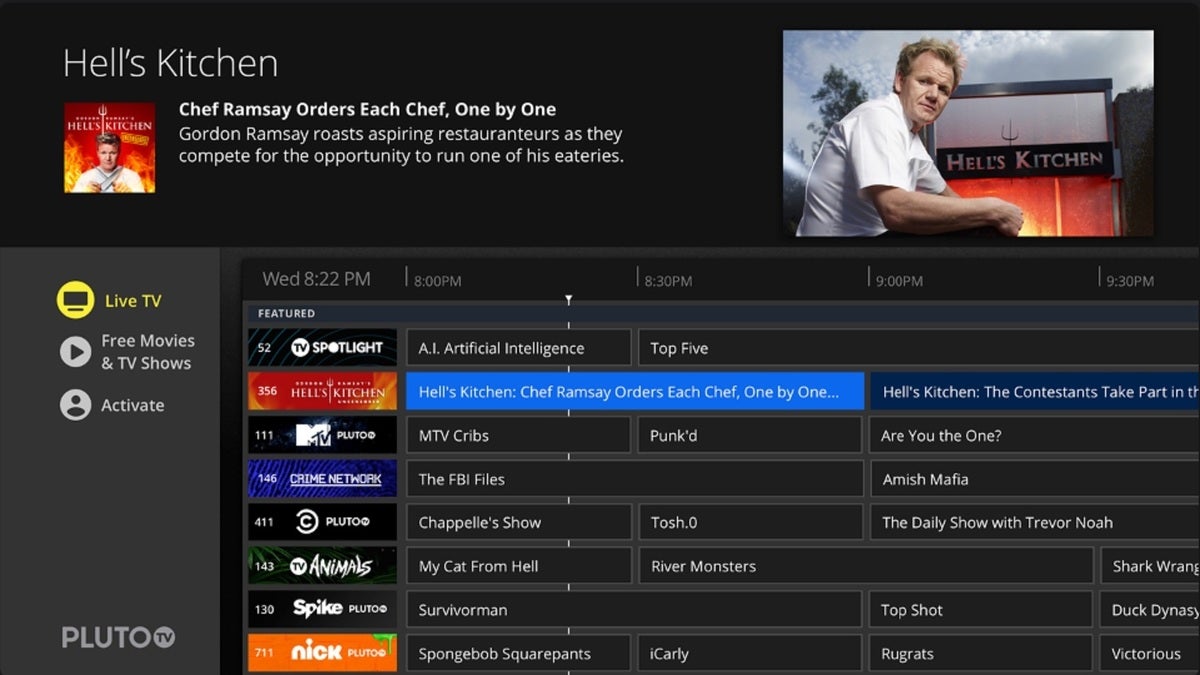This screenshot has height=675, width=1200.
Task: Select My Cat From Hell program
Action: click(518, 566)
